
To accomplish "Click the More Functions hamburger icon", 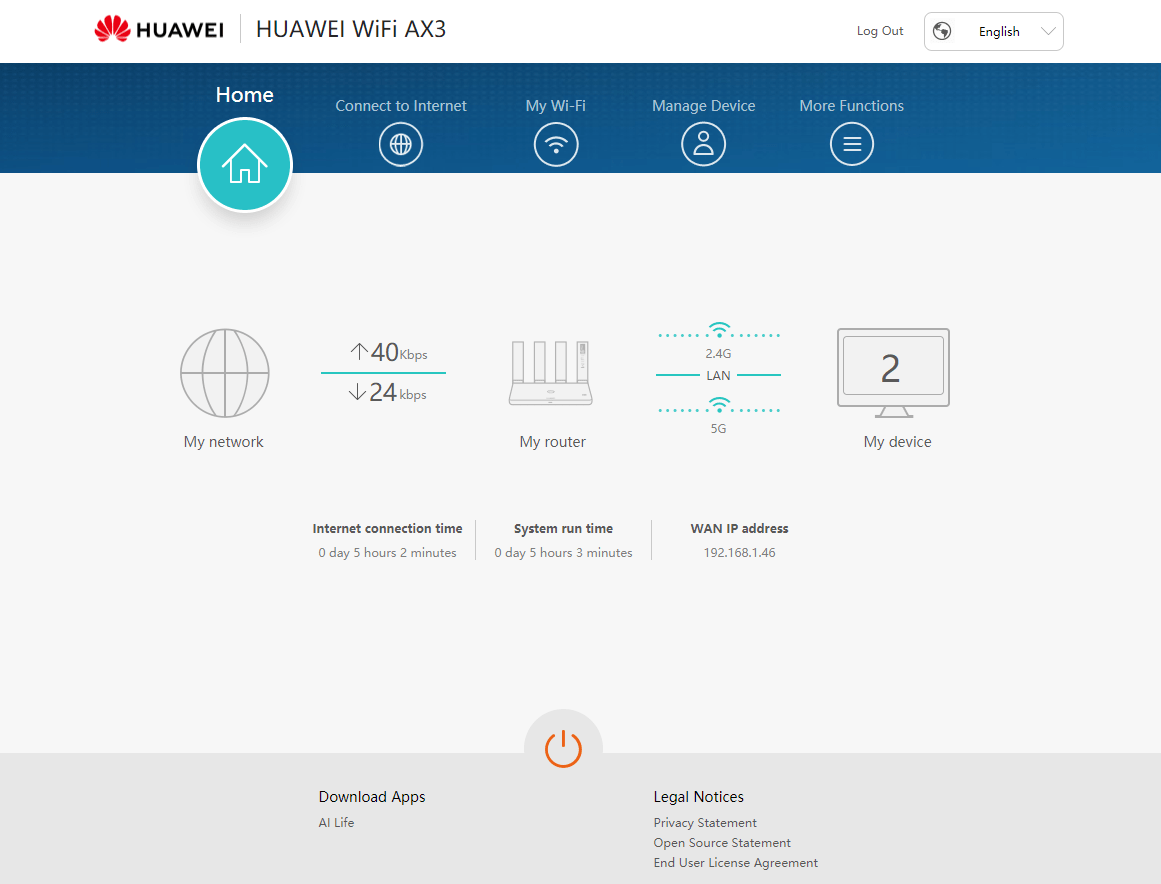I will click(x=852, y=145).
